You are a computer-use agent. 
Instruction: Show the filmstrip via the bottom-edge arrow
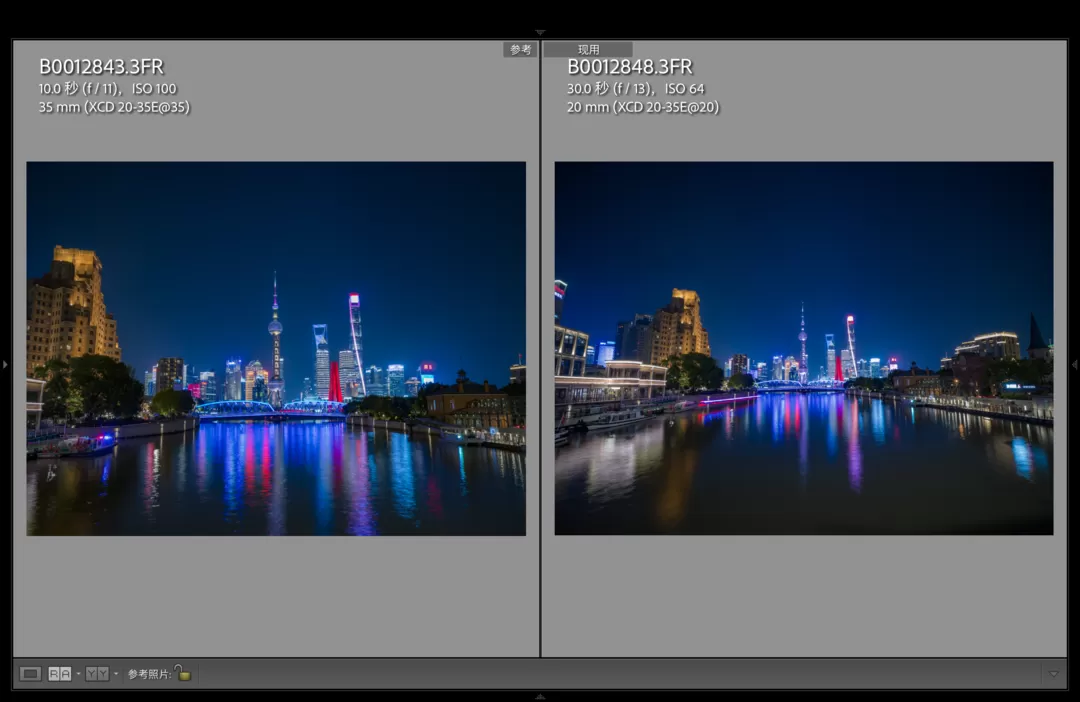pos(540,696)
